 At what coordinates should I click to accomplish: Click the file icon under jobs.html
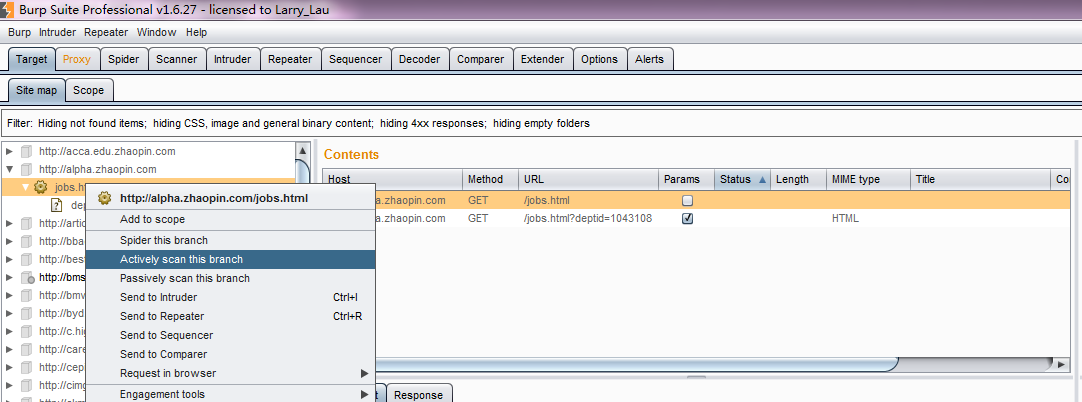pos(58,205)
